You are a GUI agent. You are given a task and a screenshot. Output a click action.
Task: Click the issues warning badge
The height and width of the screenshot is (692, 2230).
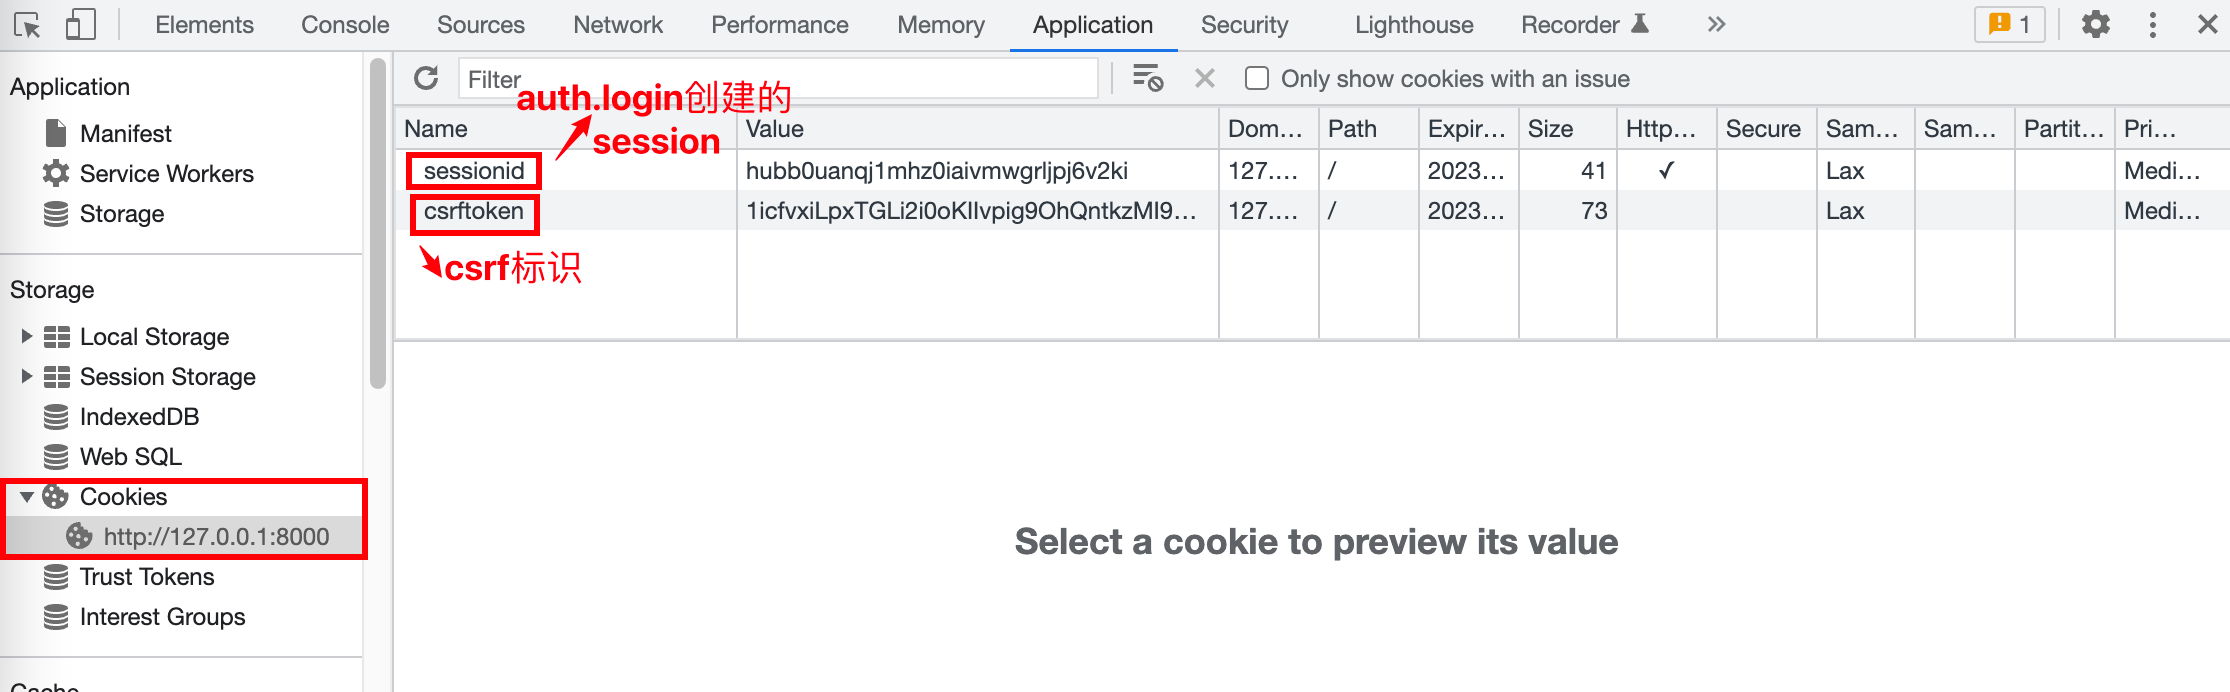coord(2009,25)
